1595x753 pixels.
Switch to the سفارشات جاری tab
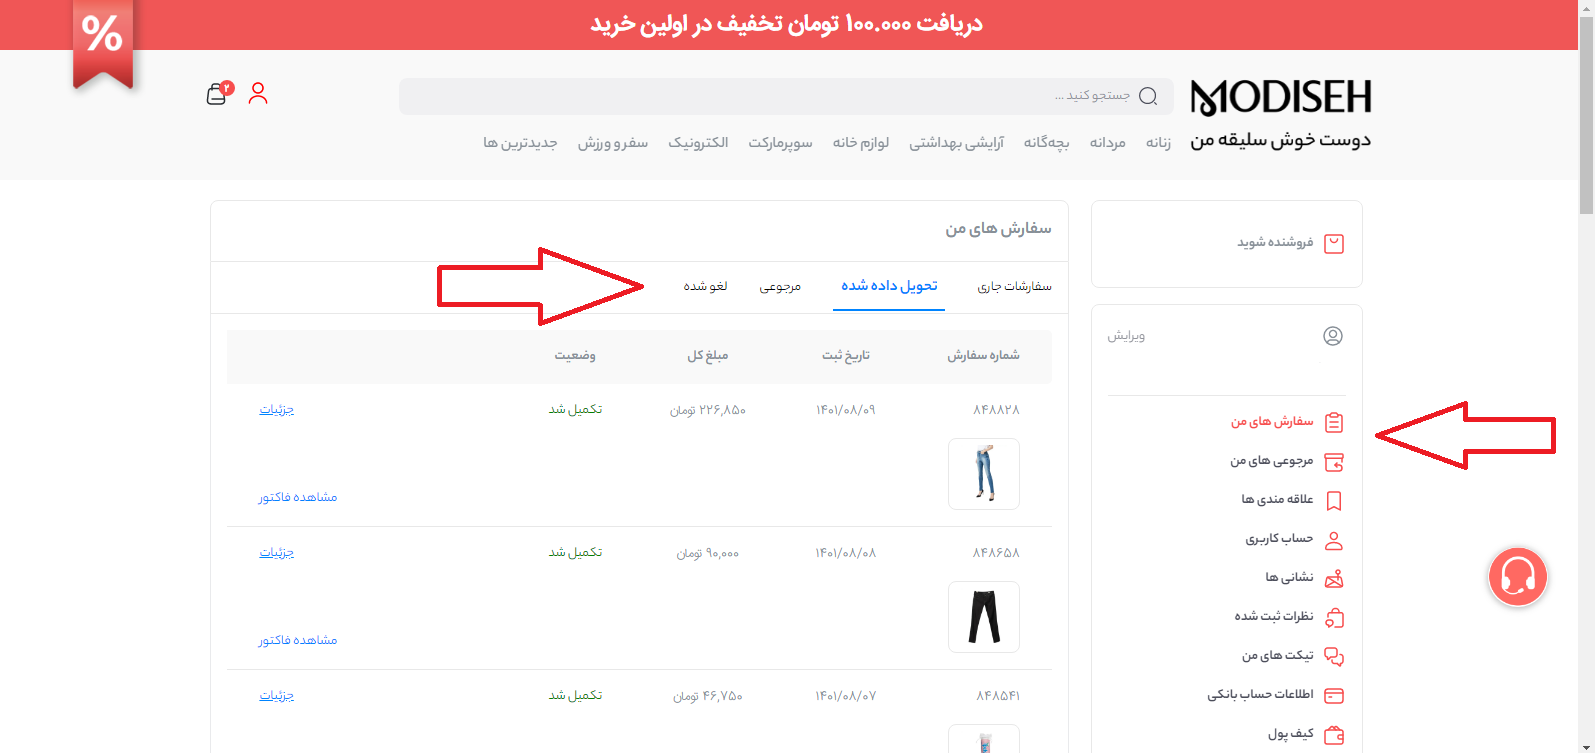pos(1014,287)
